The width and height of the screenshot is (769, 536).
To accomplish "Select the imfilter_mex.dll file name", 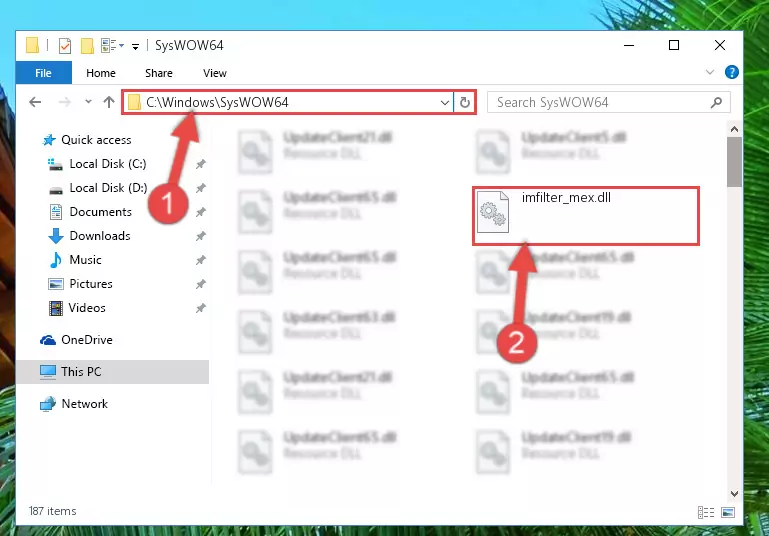I will click(566, 198).
